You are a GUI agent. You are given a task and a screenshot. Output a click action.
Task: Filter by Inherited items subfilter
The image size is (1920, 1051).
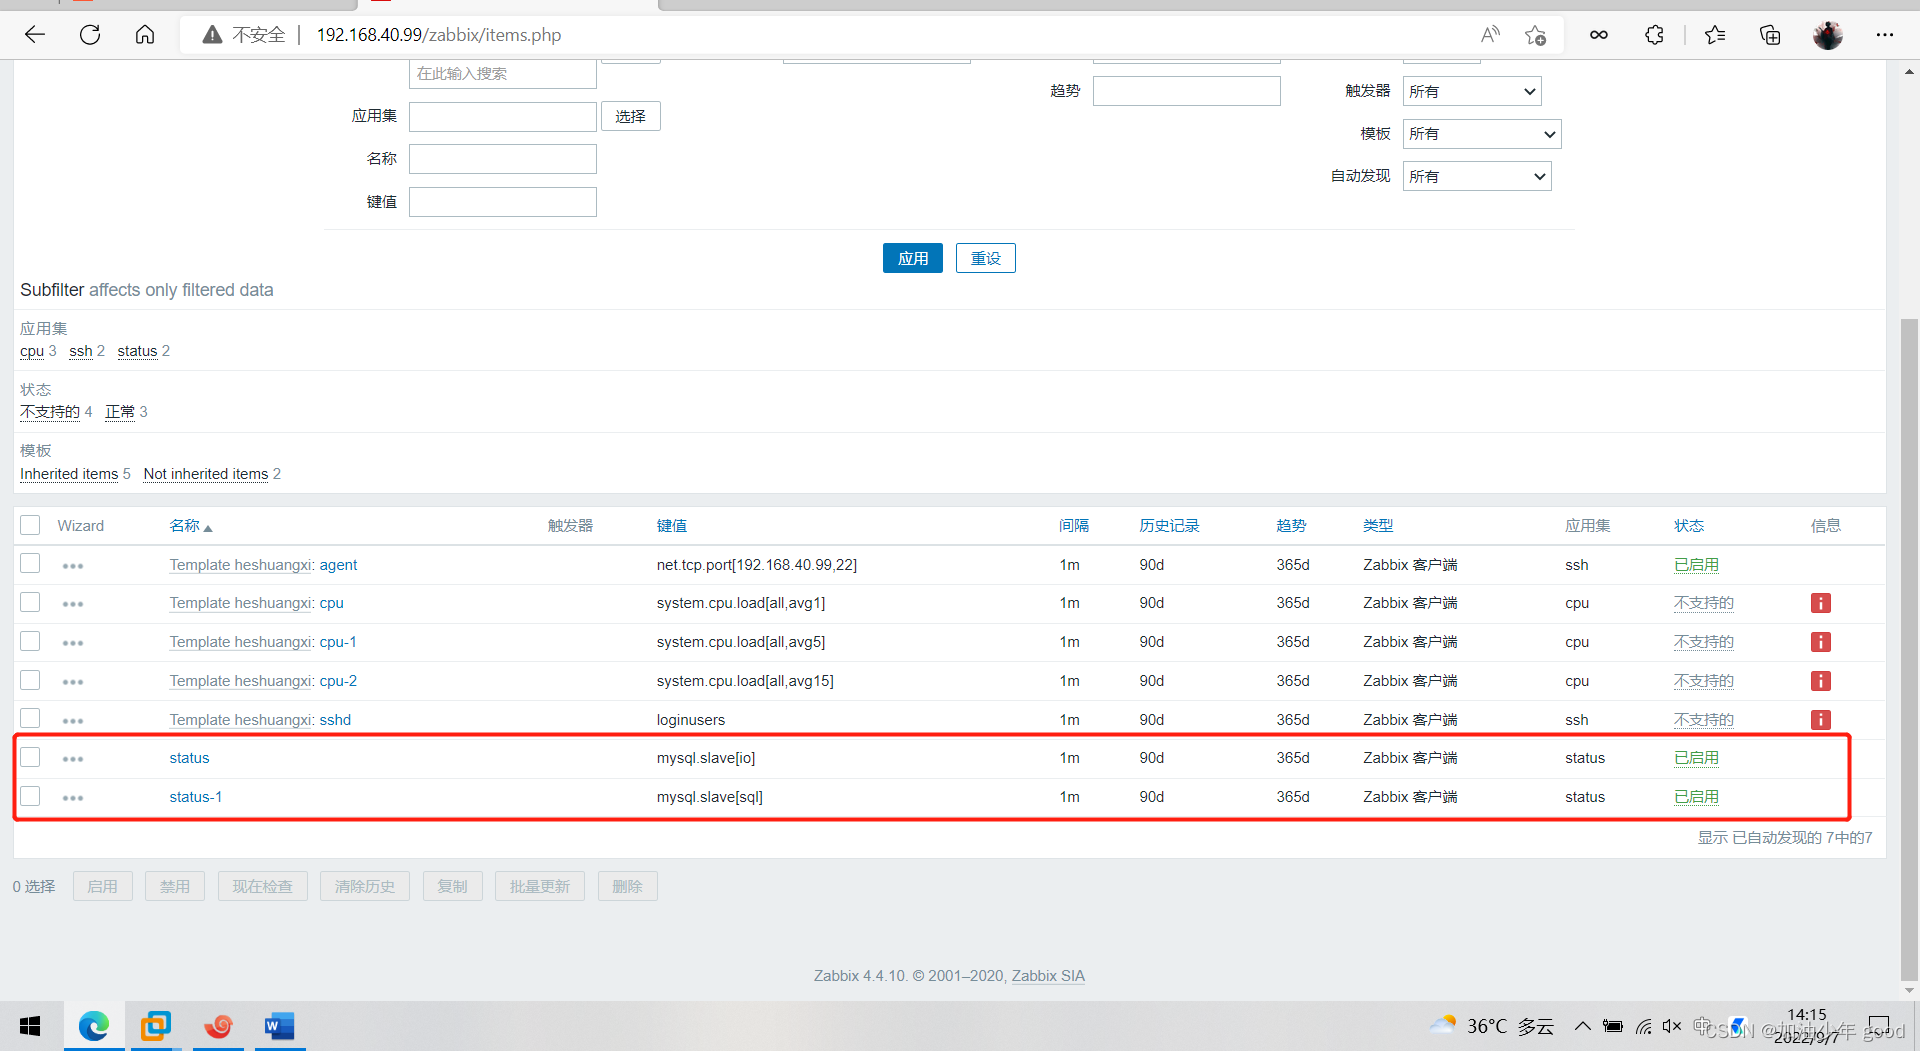pyautogui.click(x=69, y=474)
